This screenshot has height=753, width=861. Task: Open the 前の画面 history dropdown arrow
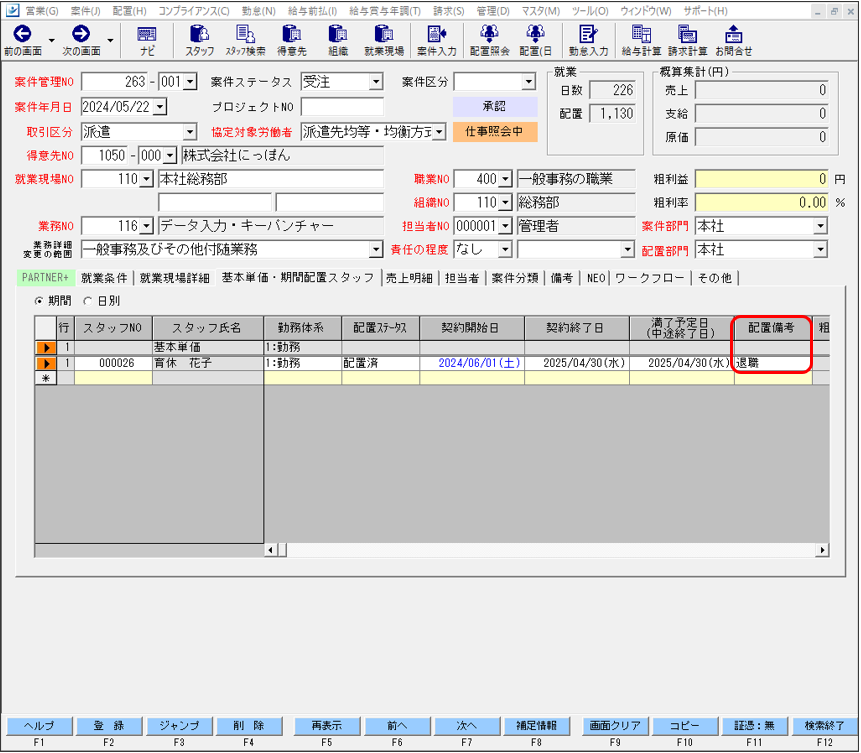pos(52,40)
